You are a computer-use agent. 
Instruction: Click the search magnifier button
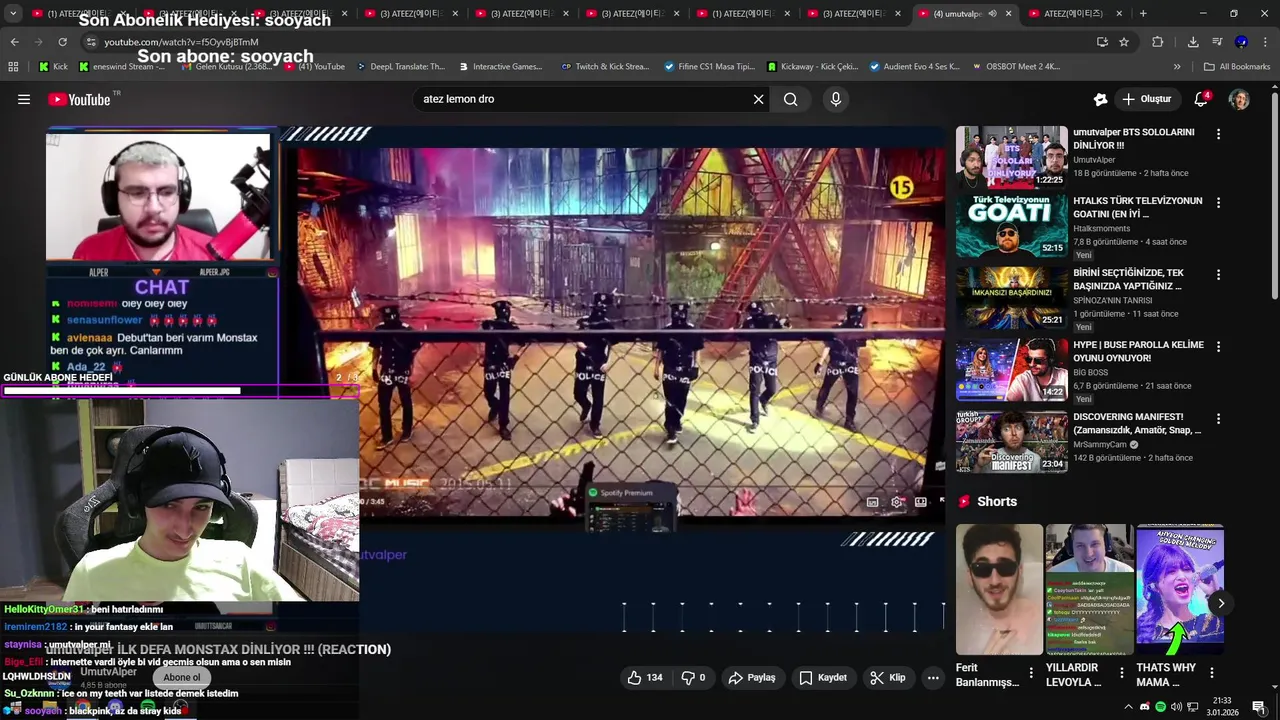click(791, 99)
